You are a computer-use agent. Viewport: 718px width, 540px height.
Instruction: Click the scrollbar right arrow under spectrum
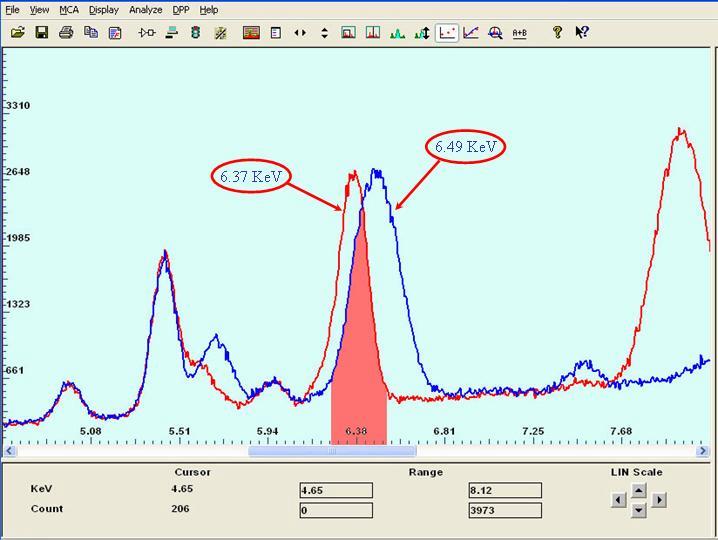(x=702, y=451)
